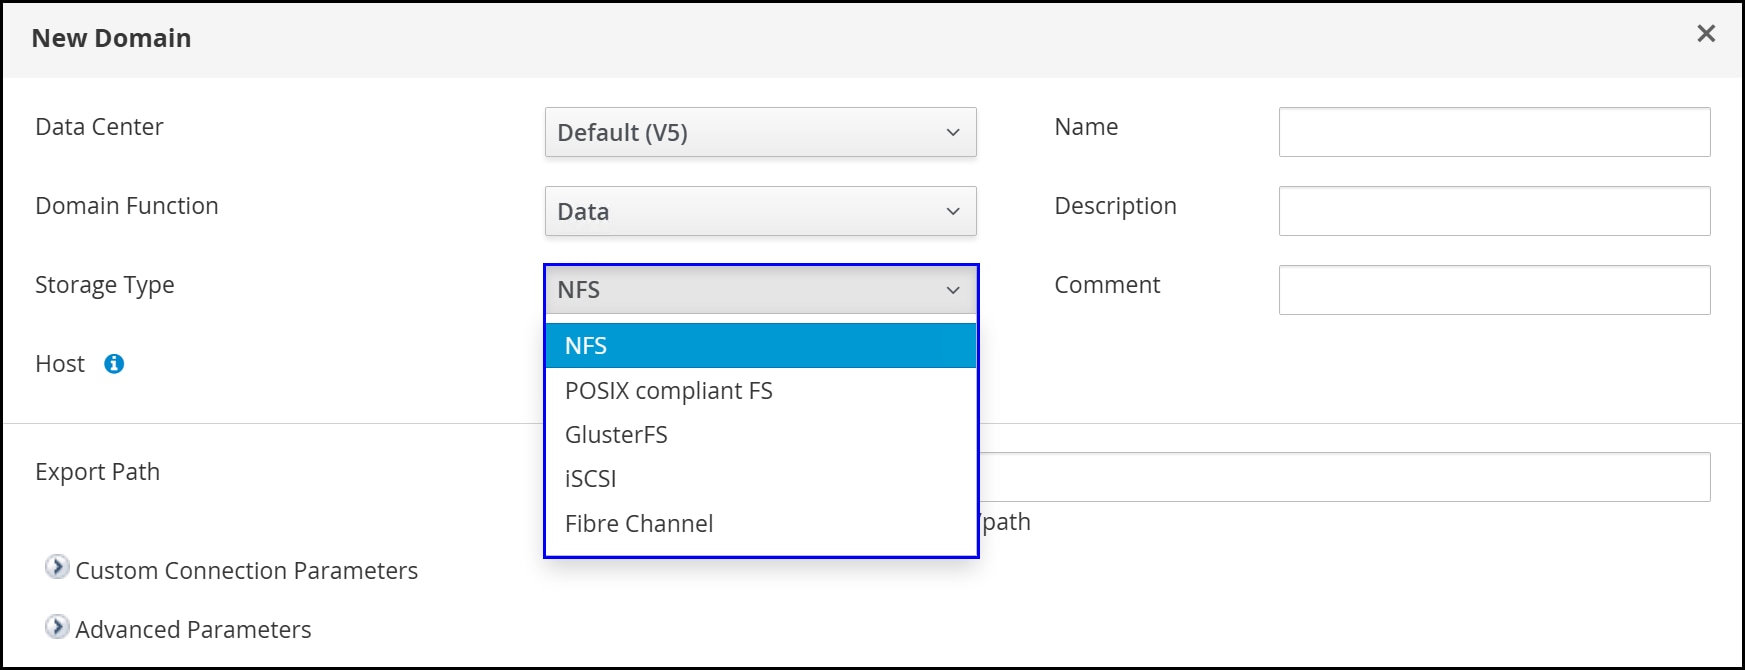Collapse the Storage Type dropdown

click(x=760, y=290)
